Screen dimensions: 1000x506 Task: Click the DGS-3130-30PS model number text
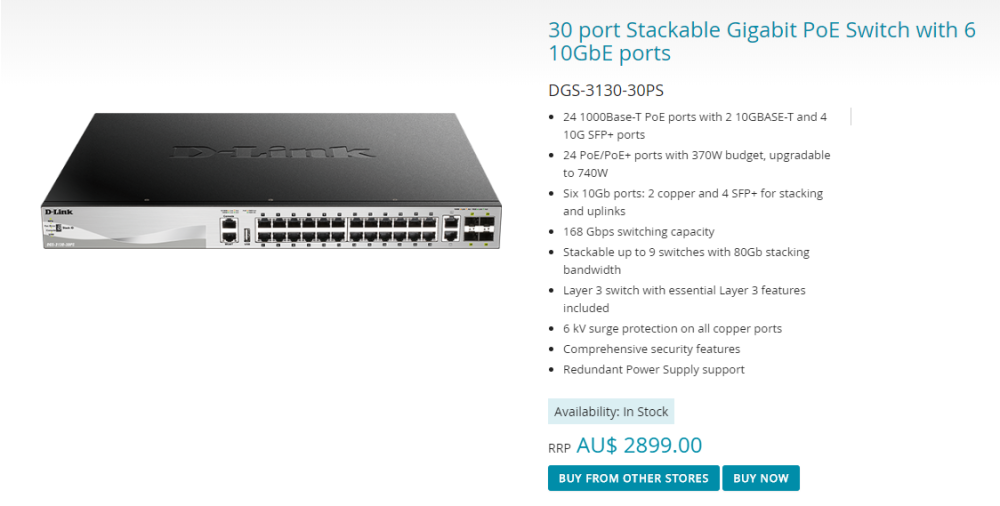(606, 91)
